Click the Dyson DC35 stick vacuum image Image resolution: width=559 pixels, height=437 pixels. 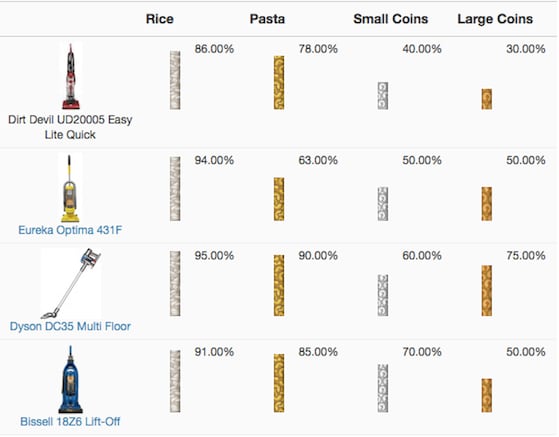point(71,283)
